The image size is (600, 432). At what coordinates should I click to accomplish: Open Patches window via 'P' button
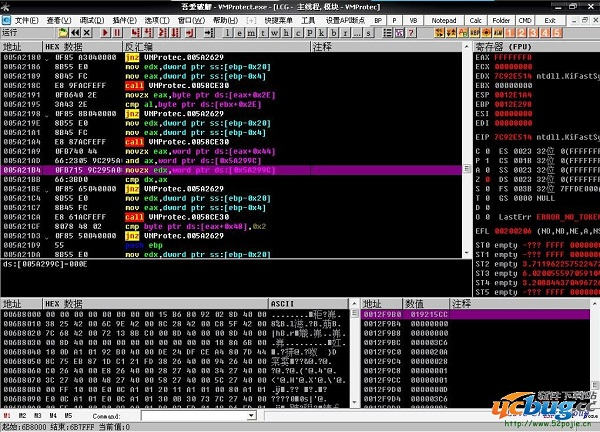click(x=310, y=33)
